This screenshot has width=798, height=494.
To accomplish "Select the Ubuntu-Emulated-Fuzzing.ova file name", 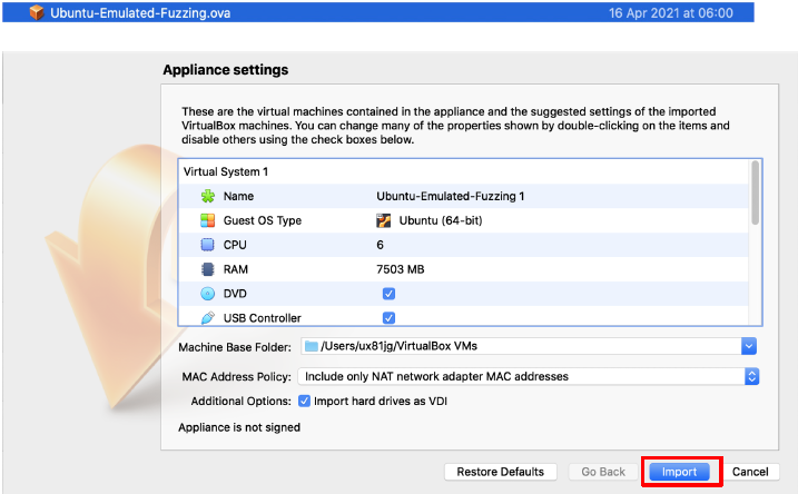I will coord(140,13).
